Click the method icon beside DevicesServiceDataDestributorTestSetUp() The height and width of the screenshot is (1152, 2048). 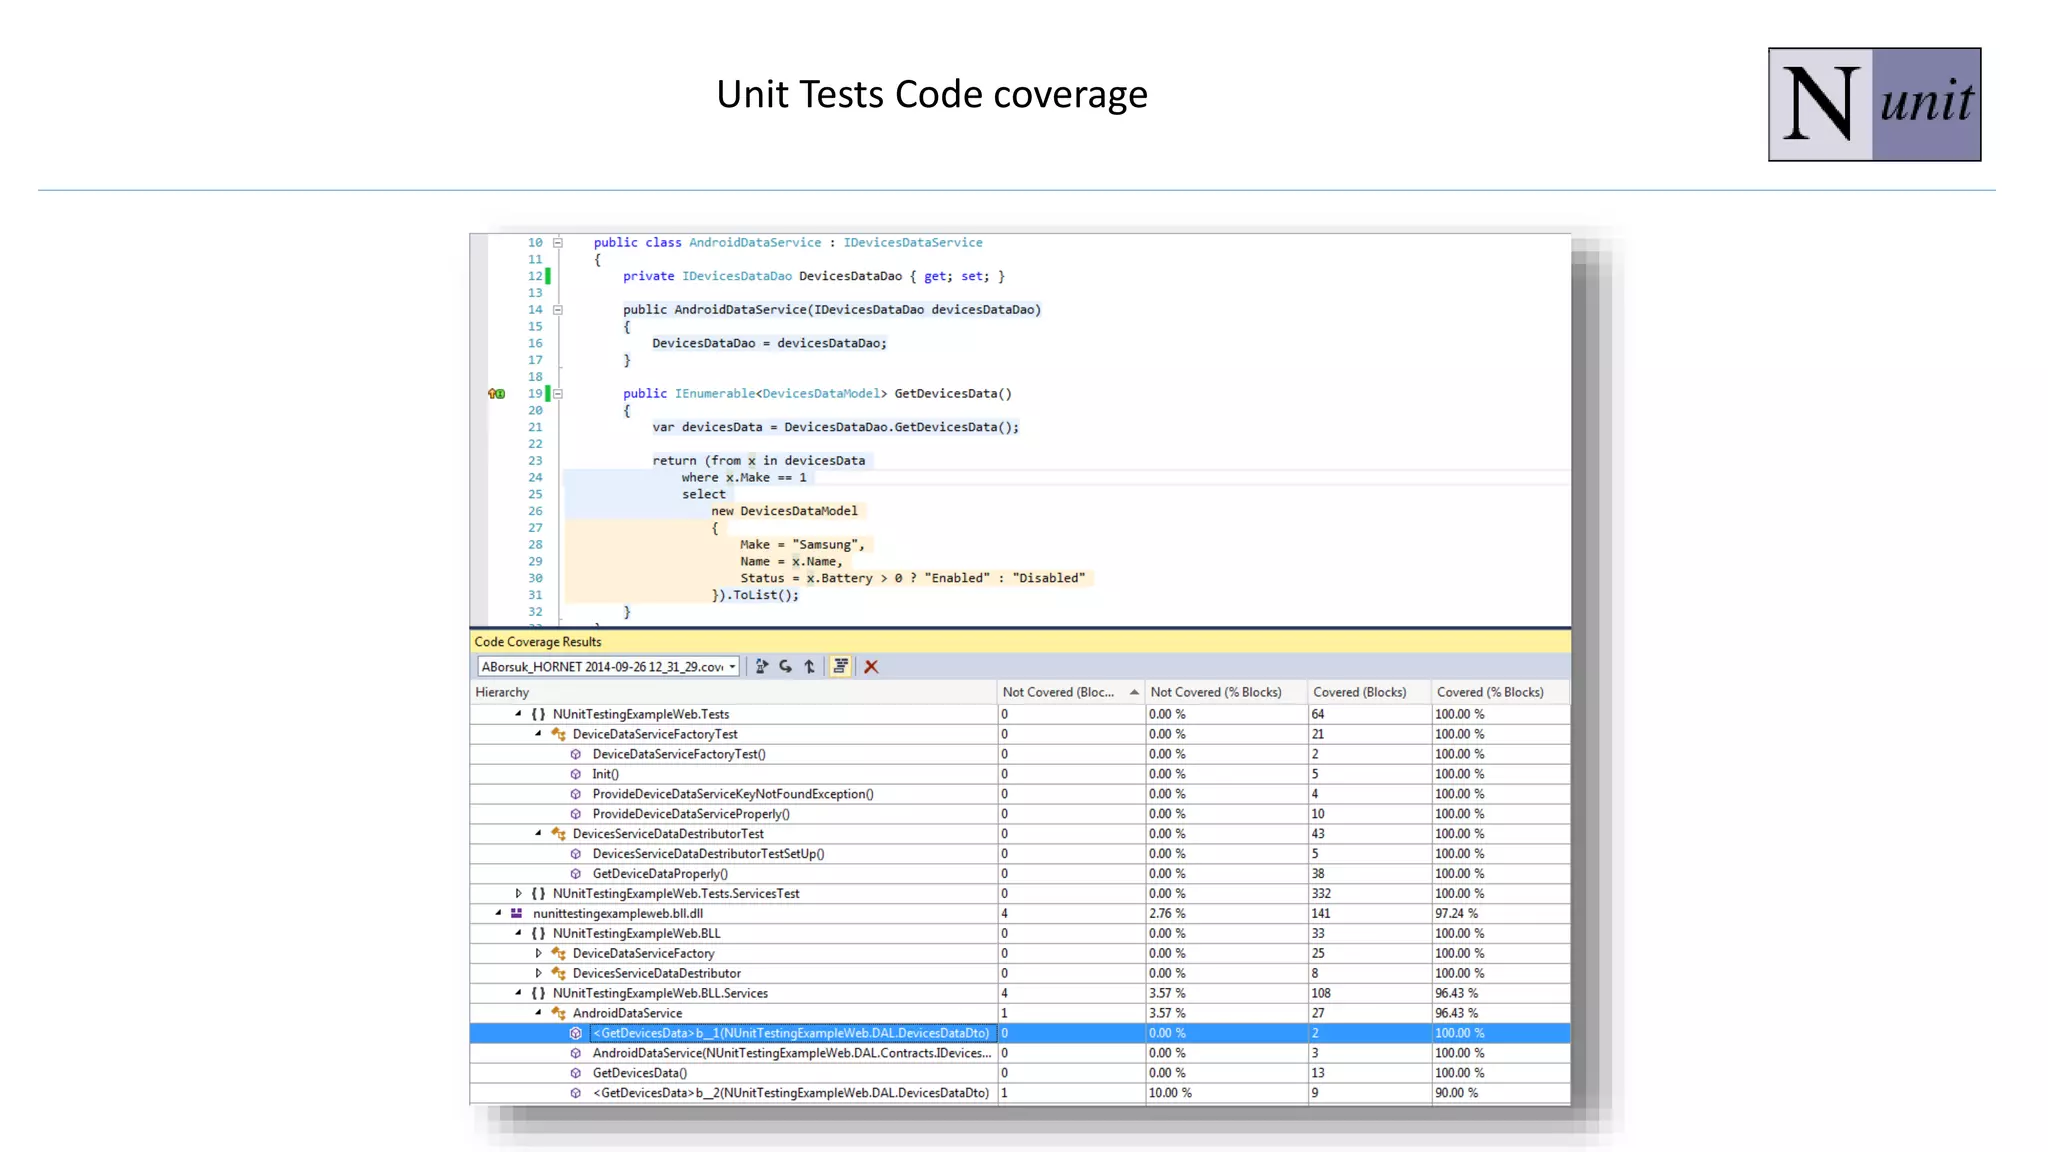[x=576, y=853]
